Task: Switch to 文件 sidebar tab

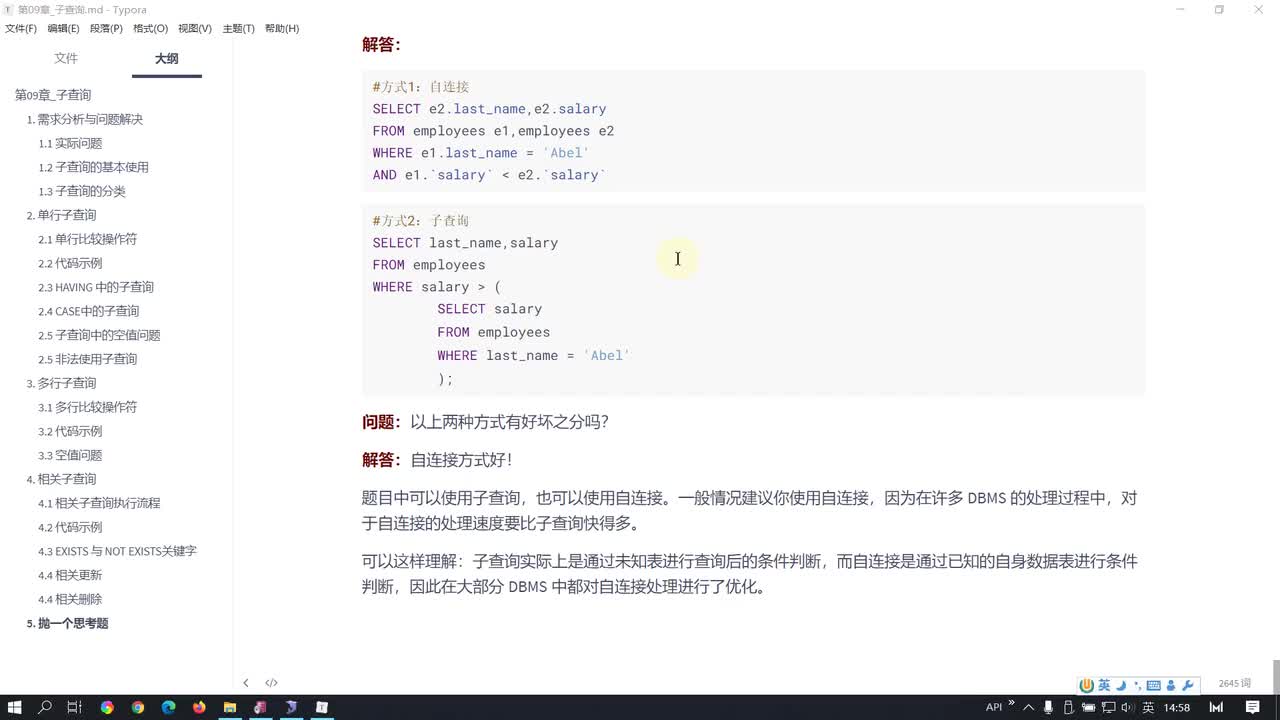Action: [66, 59]
